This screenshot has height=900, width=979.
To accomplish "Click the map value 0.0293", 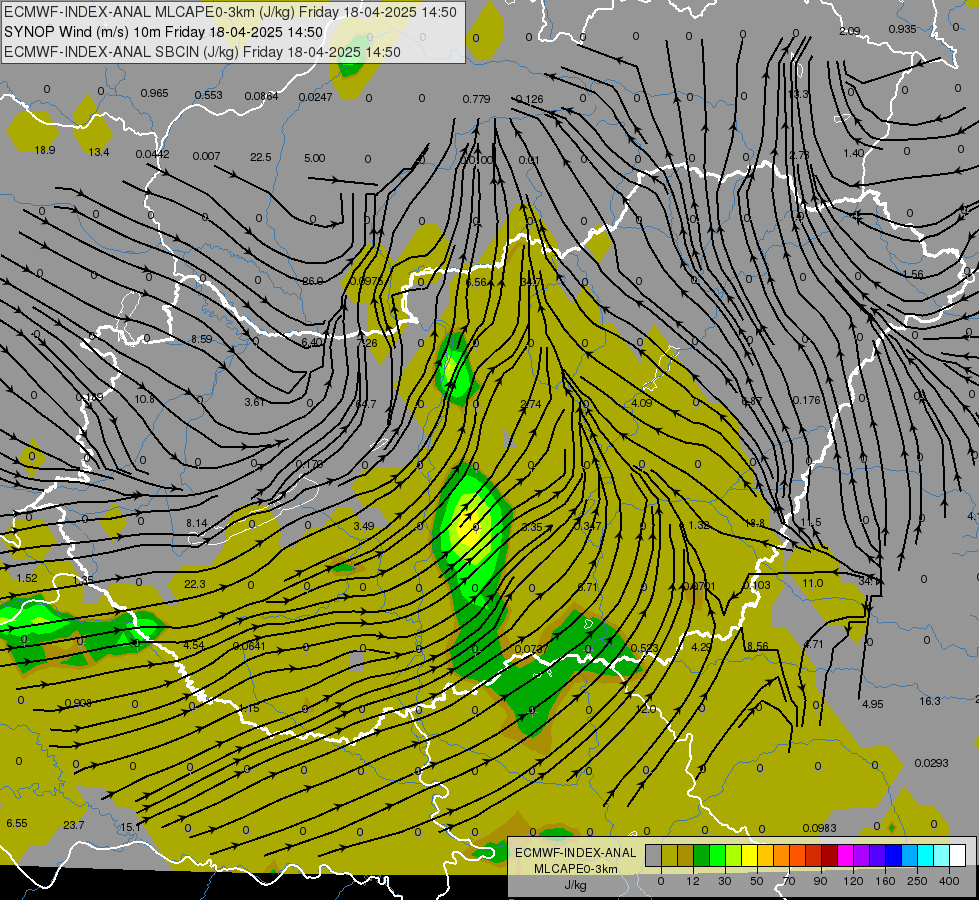I will point(932,763).
